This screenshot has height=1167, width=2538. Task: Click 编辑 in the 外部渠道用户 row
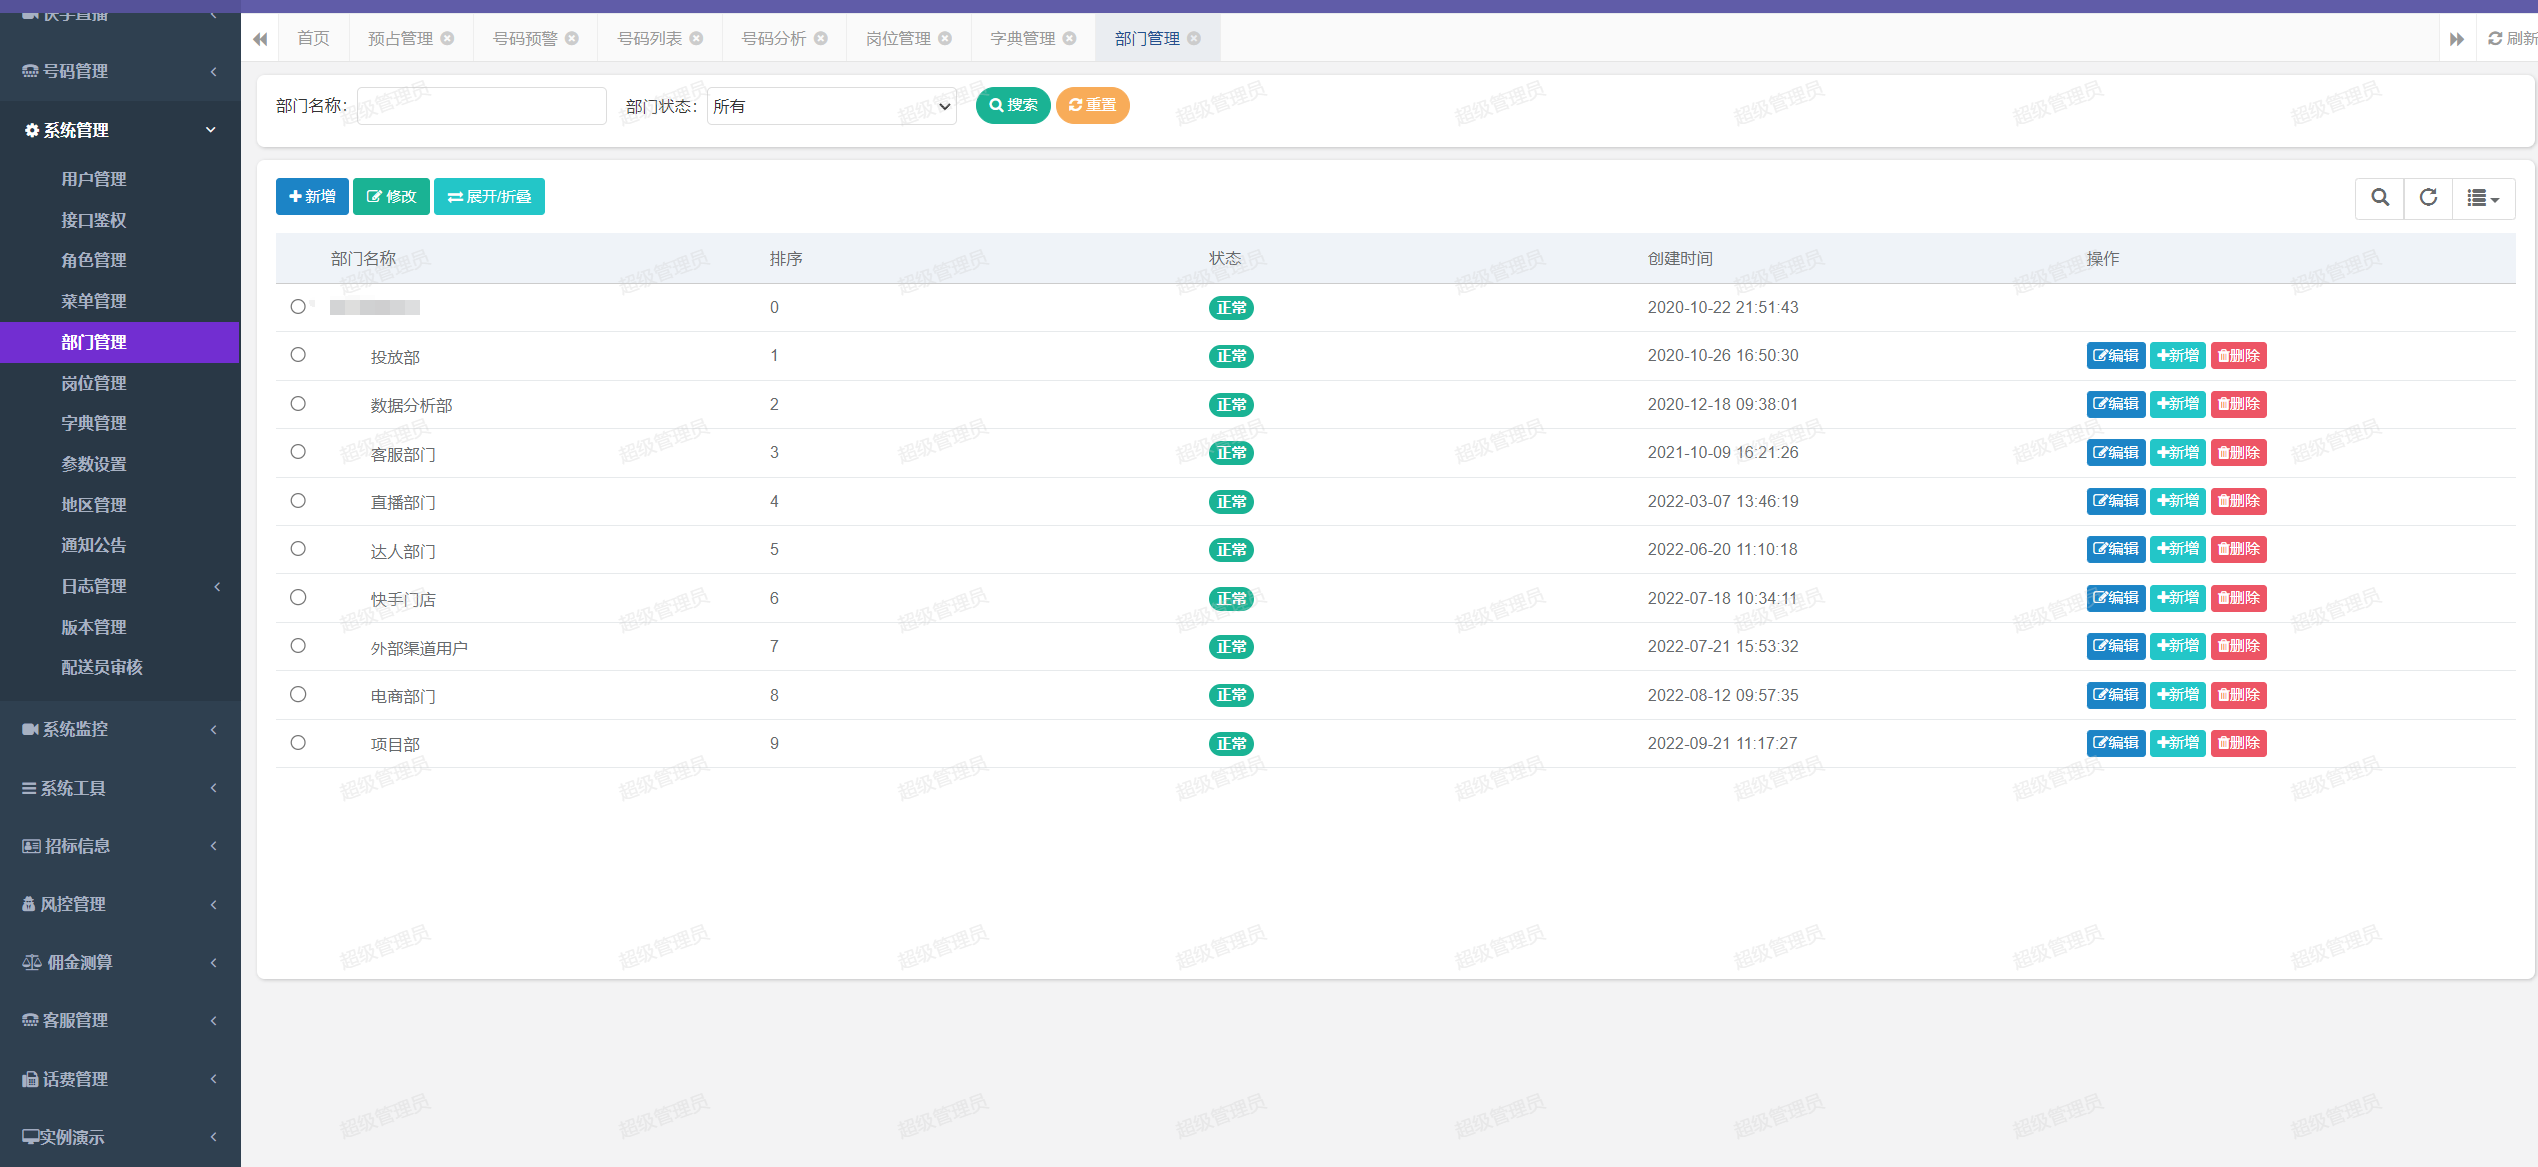[2116, 646]
